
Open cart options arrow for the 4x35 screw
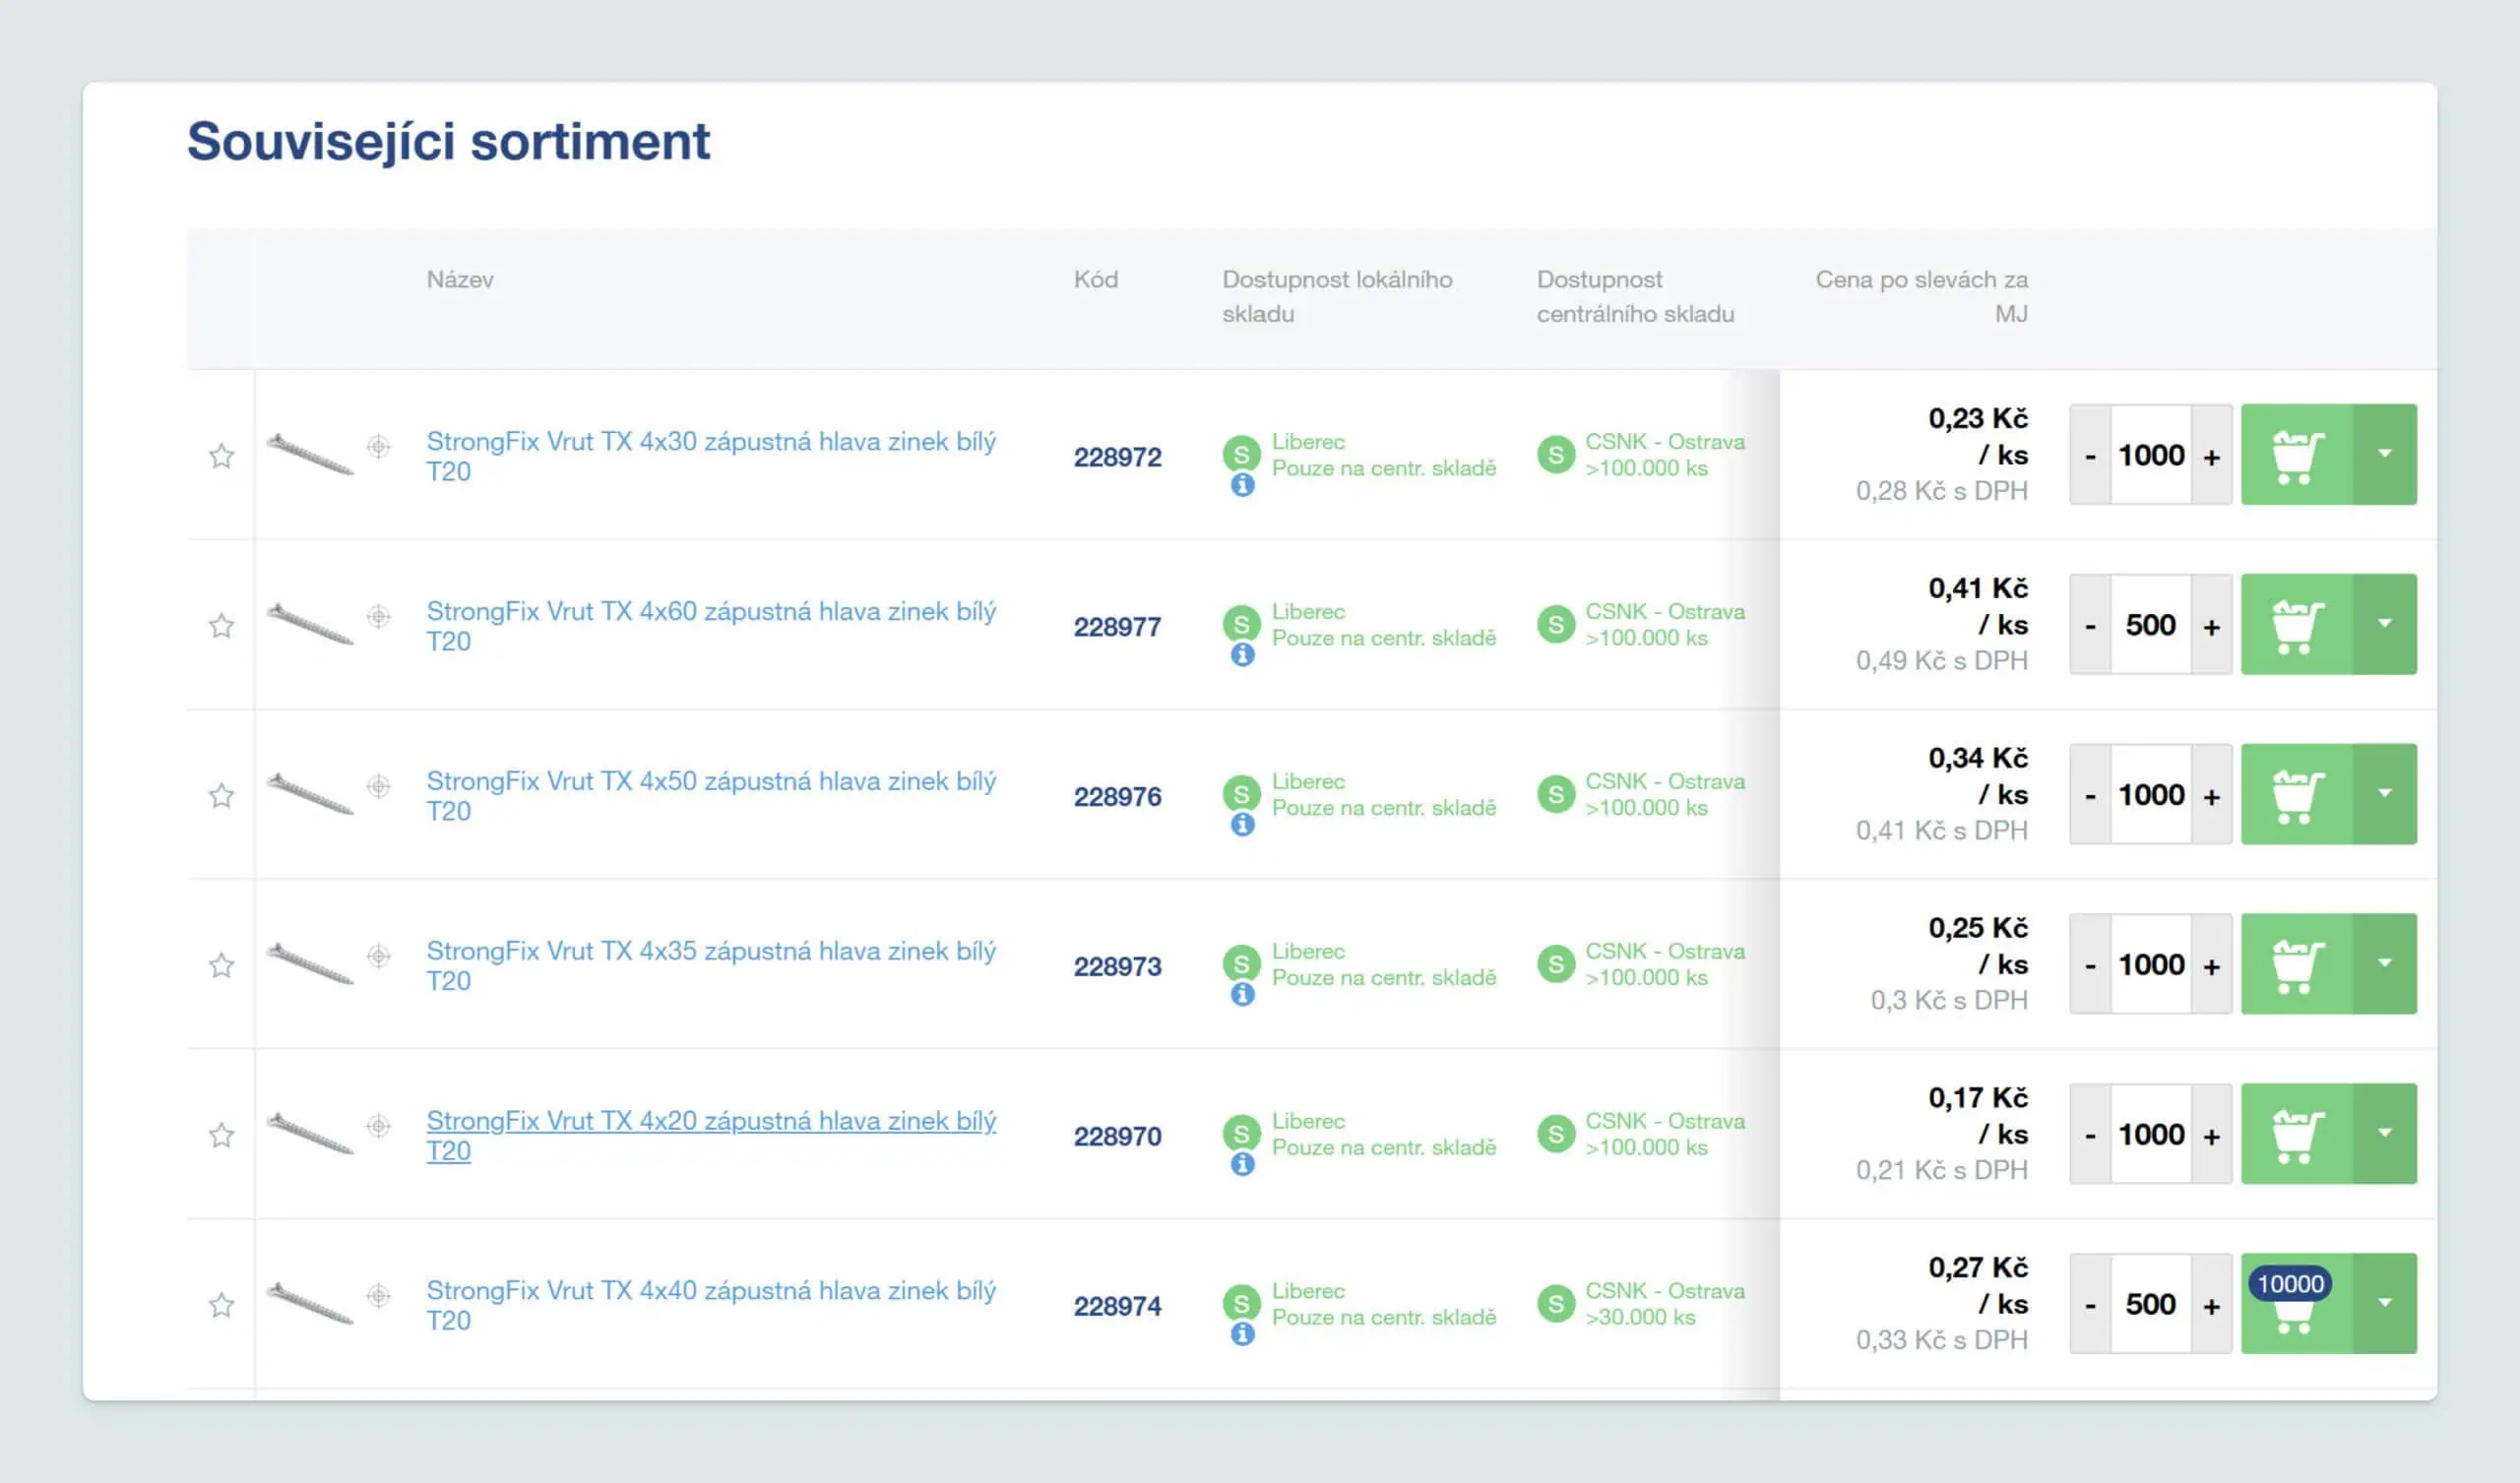[x=2385, y=965]
